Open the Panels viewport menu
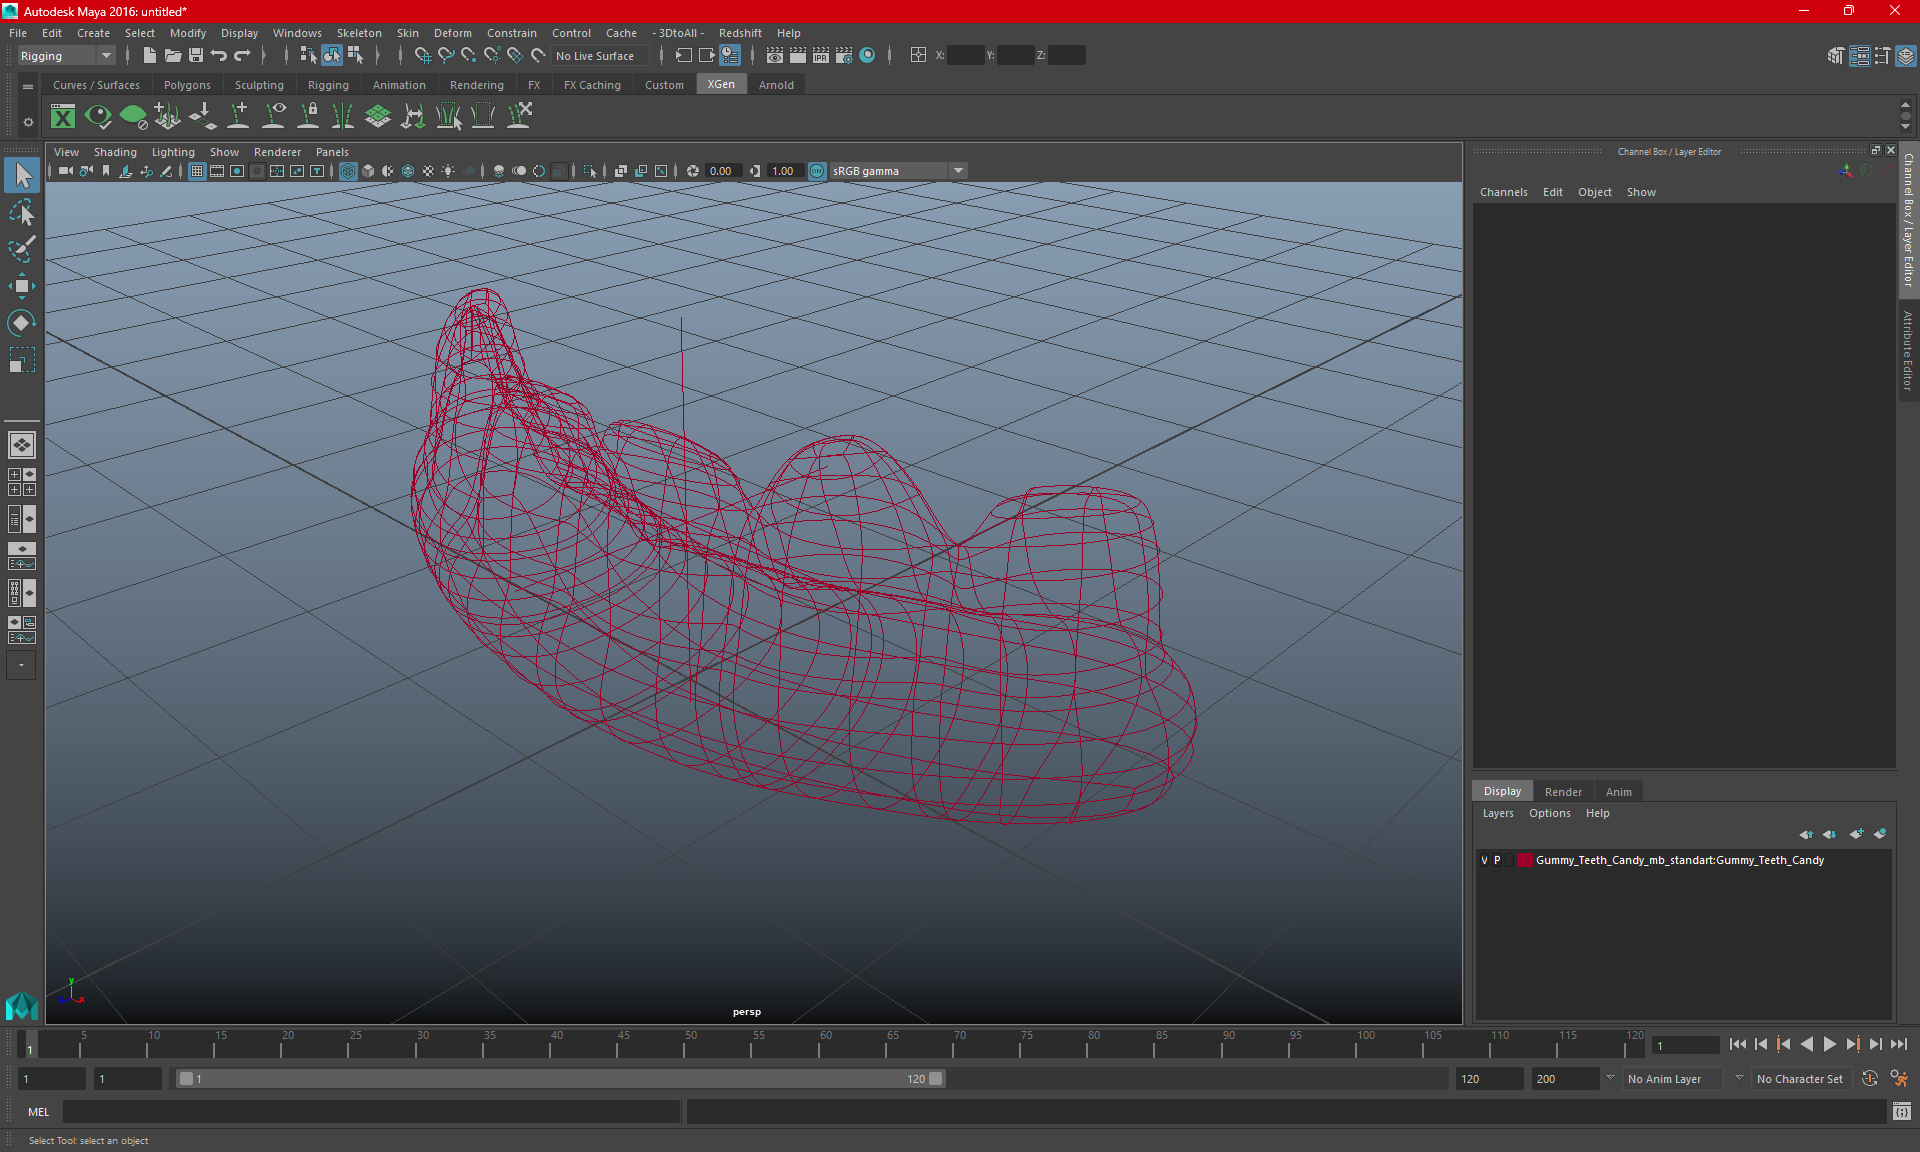Image resolution: width=1920 pixels, height=1152 pixels. (x=332, y=152)
